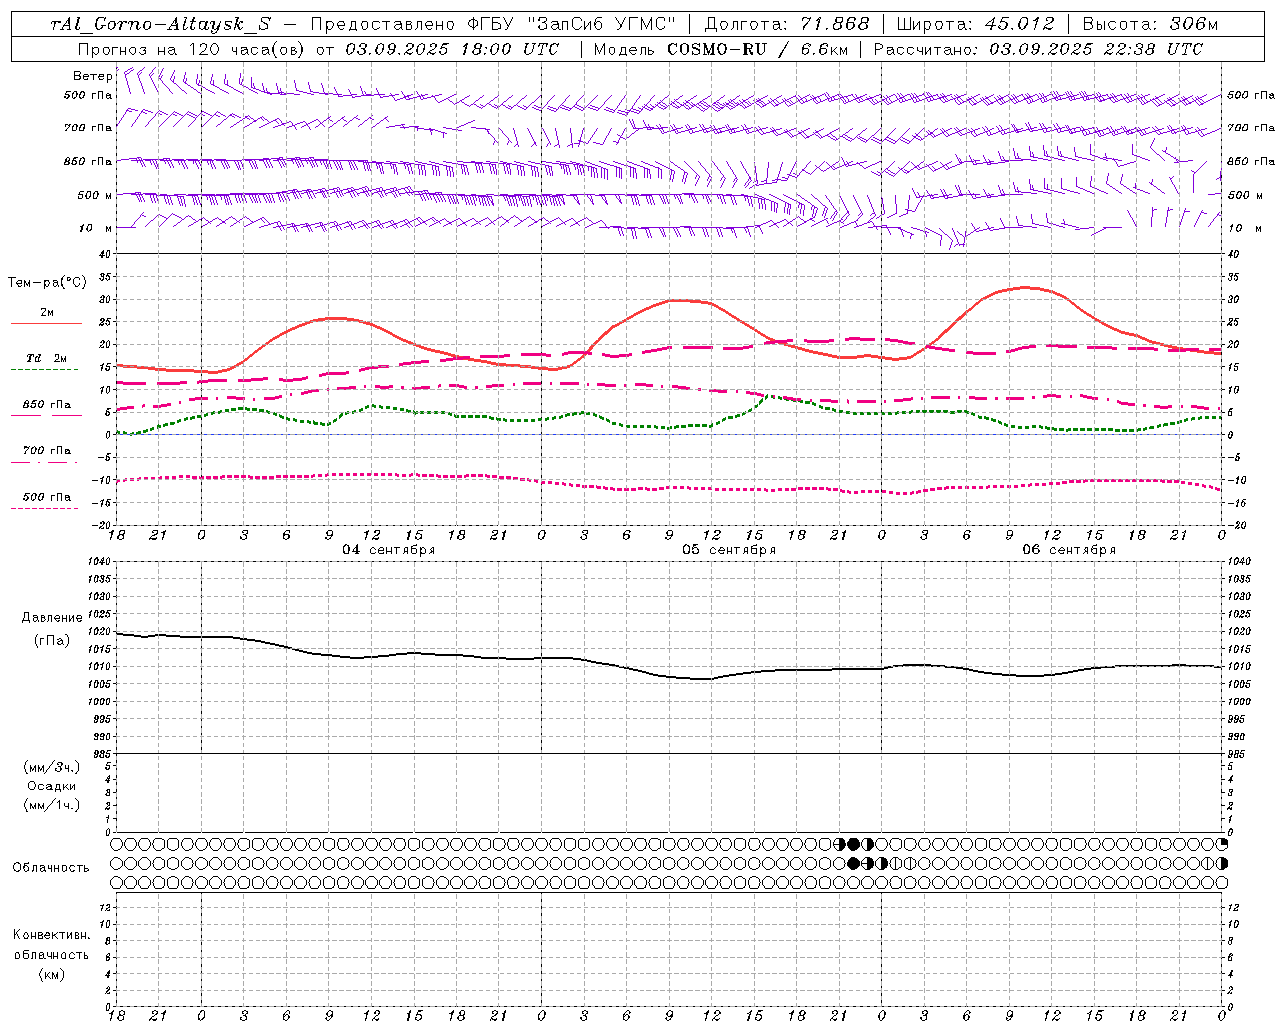The height and width of the screenshot is (1024, 1280).
Task: Click right-side 500 гПа wind level label
Action: [1251, 95]
